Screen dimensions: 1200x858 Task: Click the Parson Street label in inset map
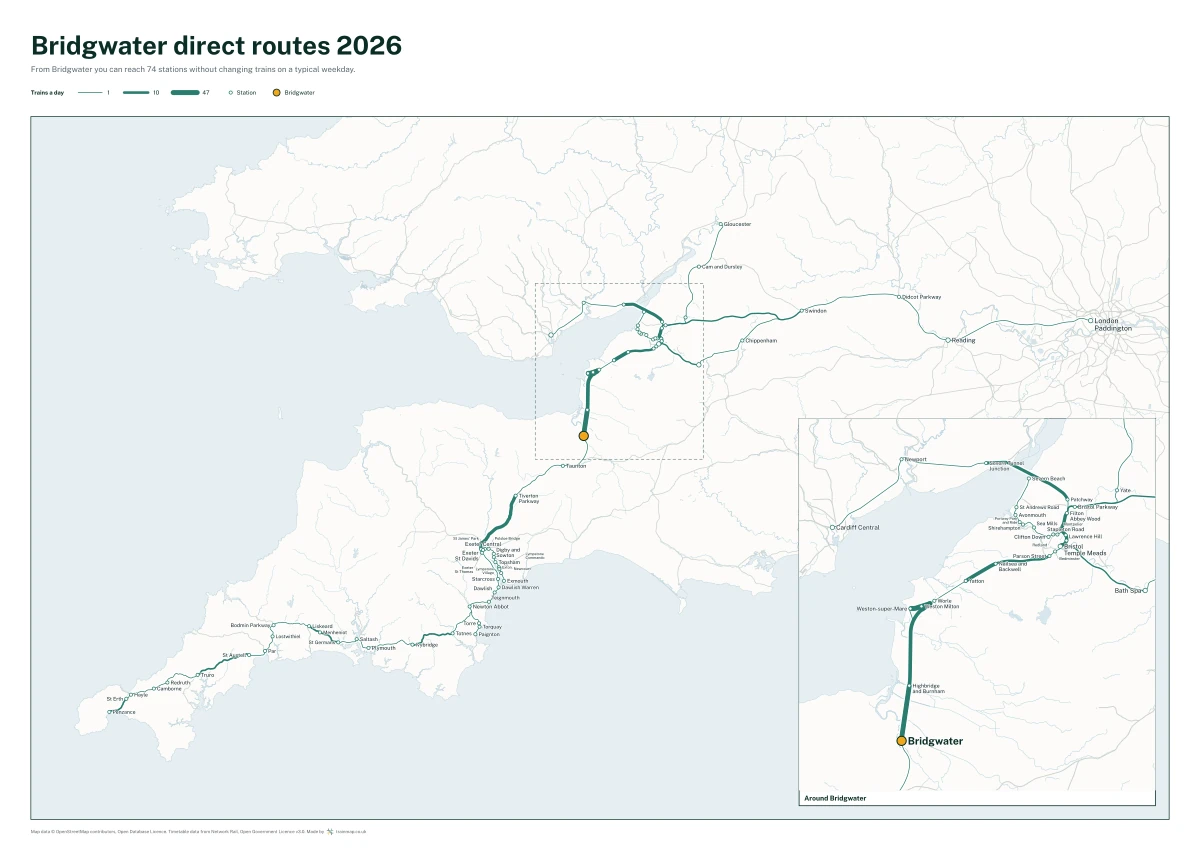[x=1030, y=555]
